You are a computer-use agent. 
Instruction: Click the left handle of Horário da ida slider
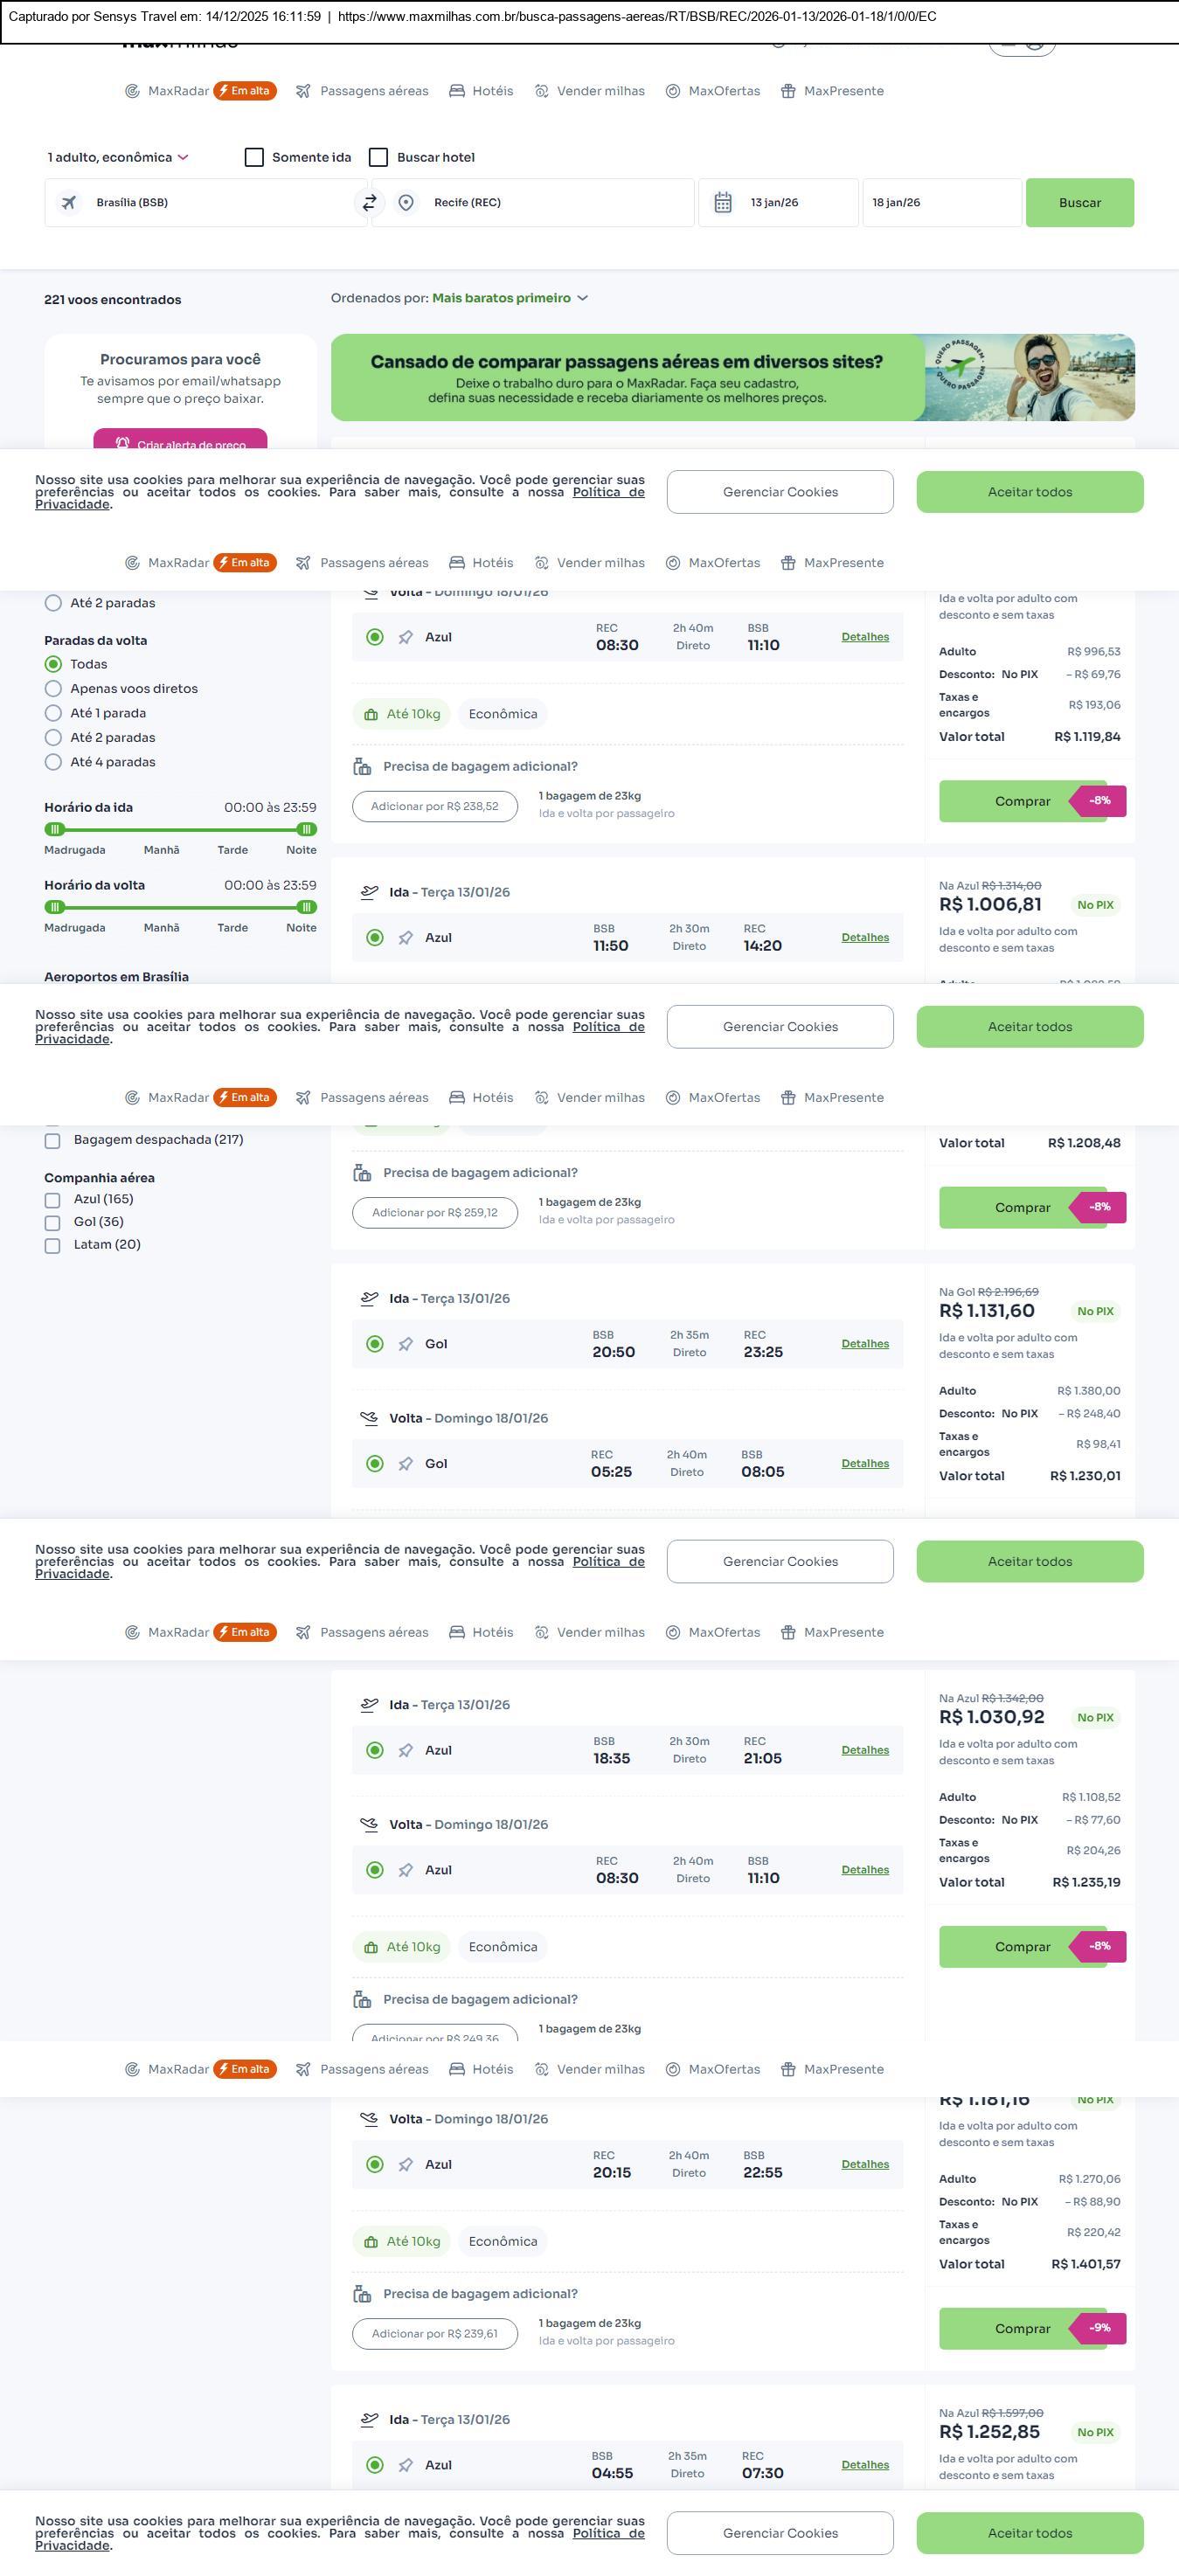tap(55, 829)
